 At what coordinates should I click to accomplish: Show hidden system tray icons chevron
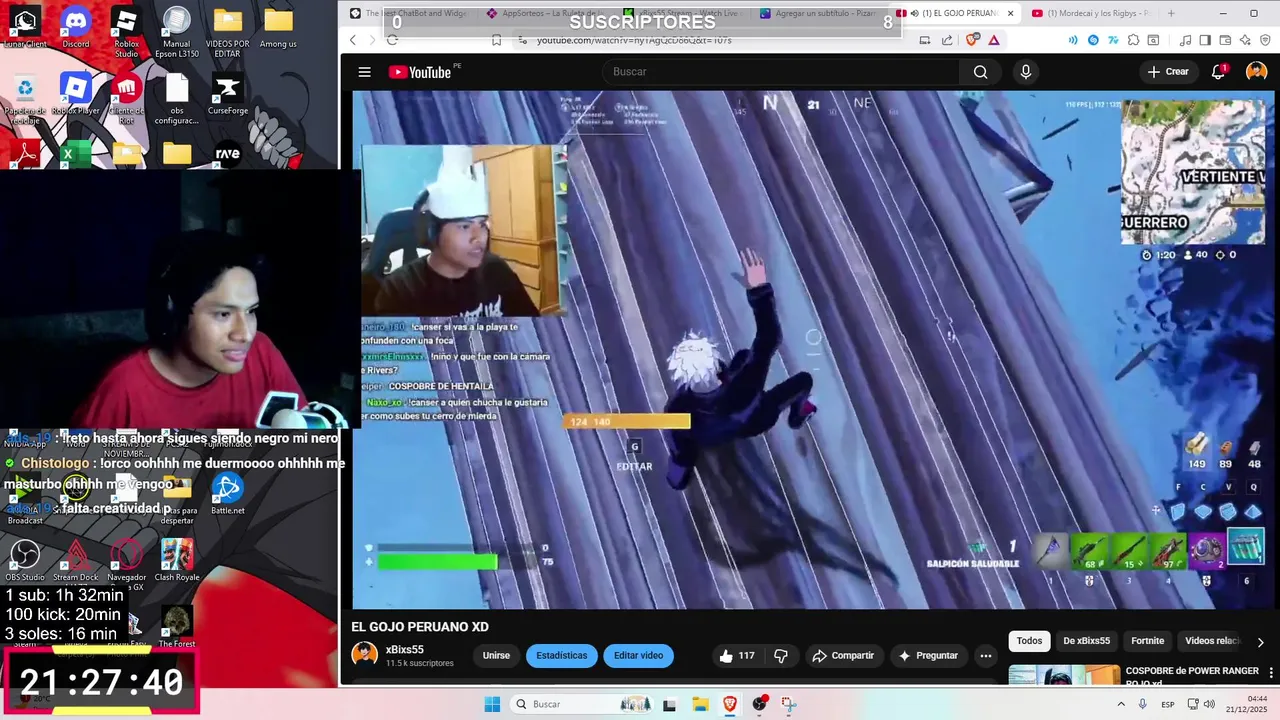(1121, 704)
